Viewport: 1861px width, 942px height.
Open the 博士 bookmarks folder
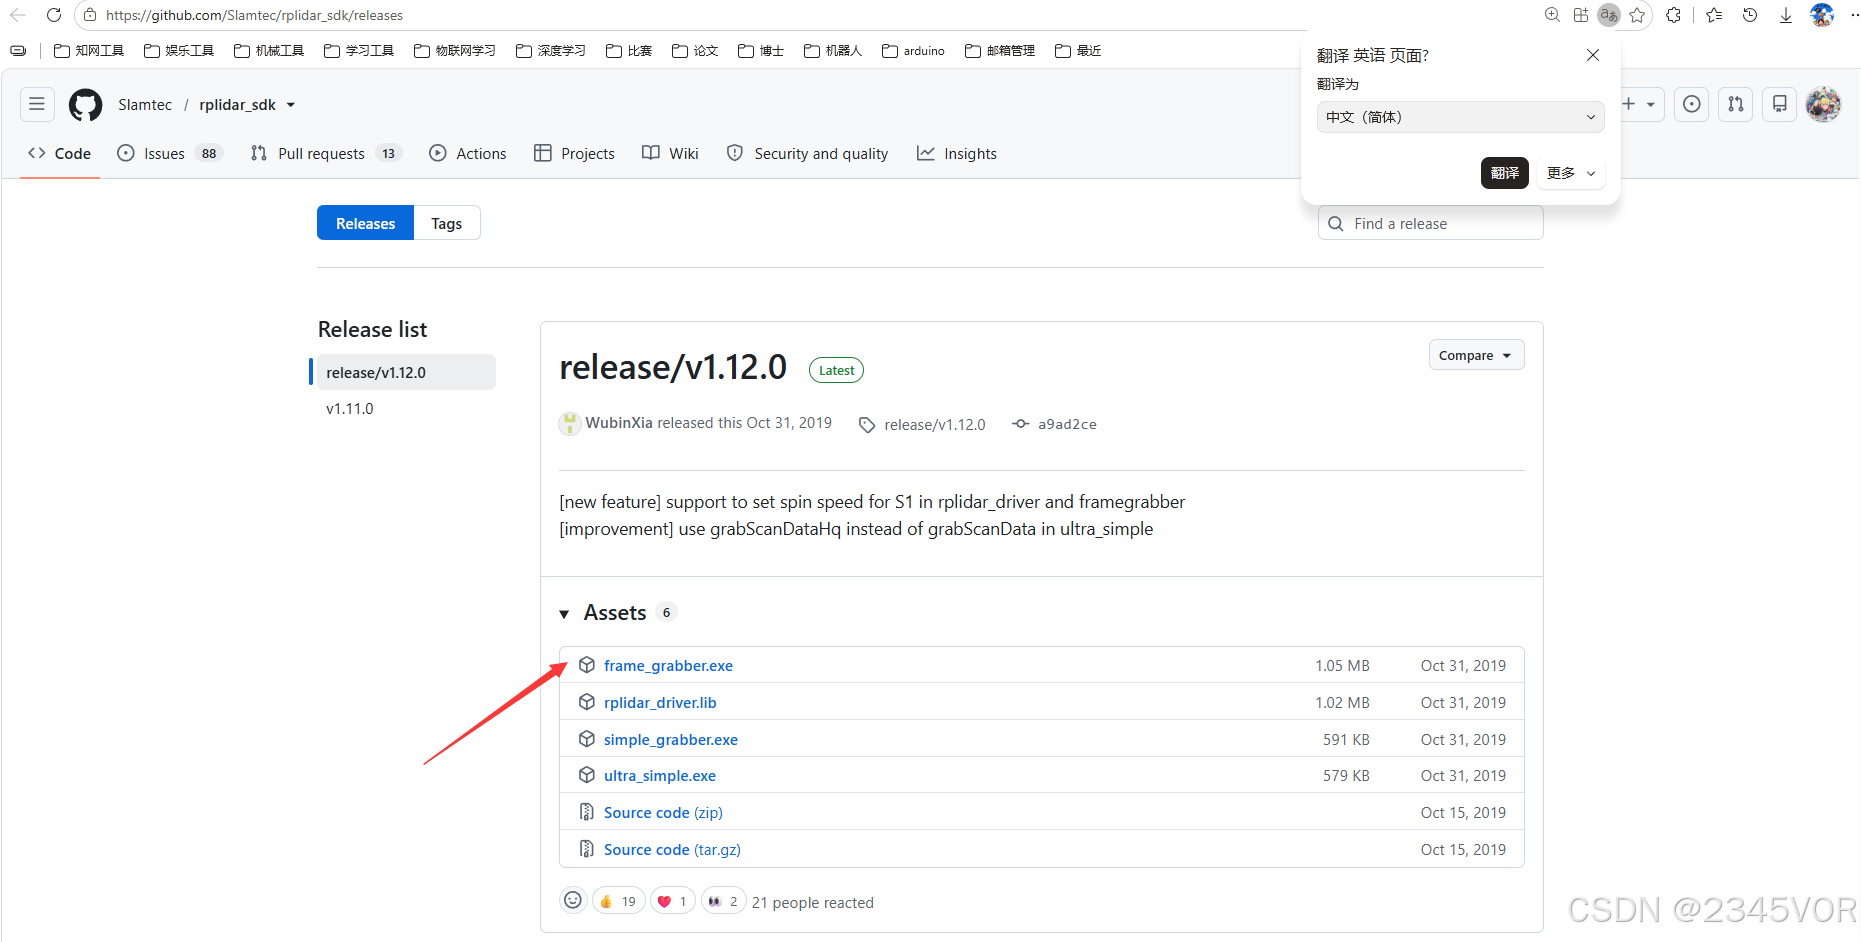761,51
